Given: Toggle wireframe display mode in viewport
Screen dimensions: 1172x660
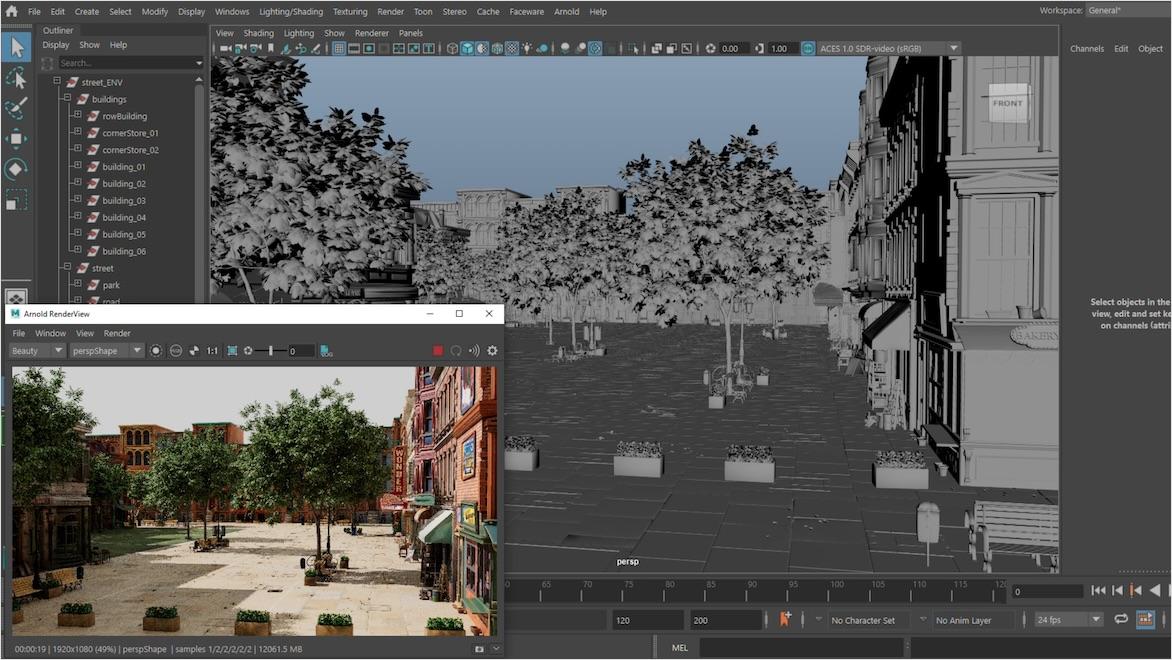Looking at the screenshot, I should pyautogui.click(x=452, y=47).
